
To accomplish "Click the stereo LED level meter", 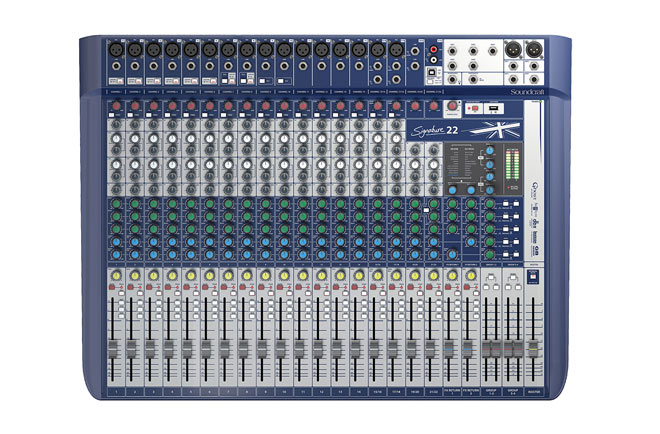I will tap(512, 165).
